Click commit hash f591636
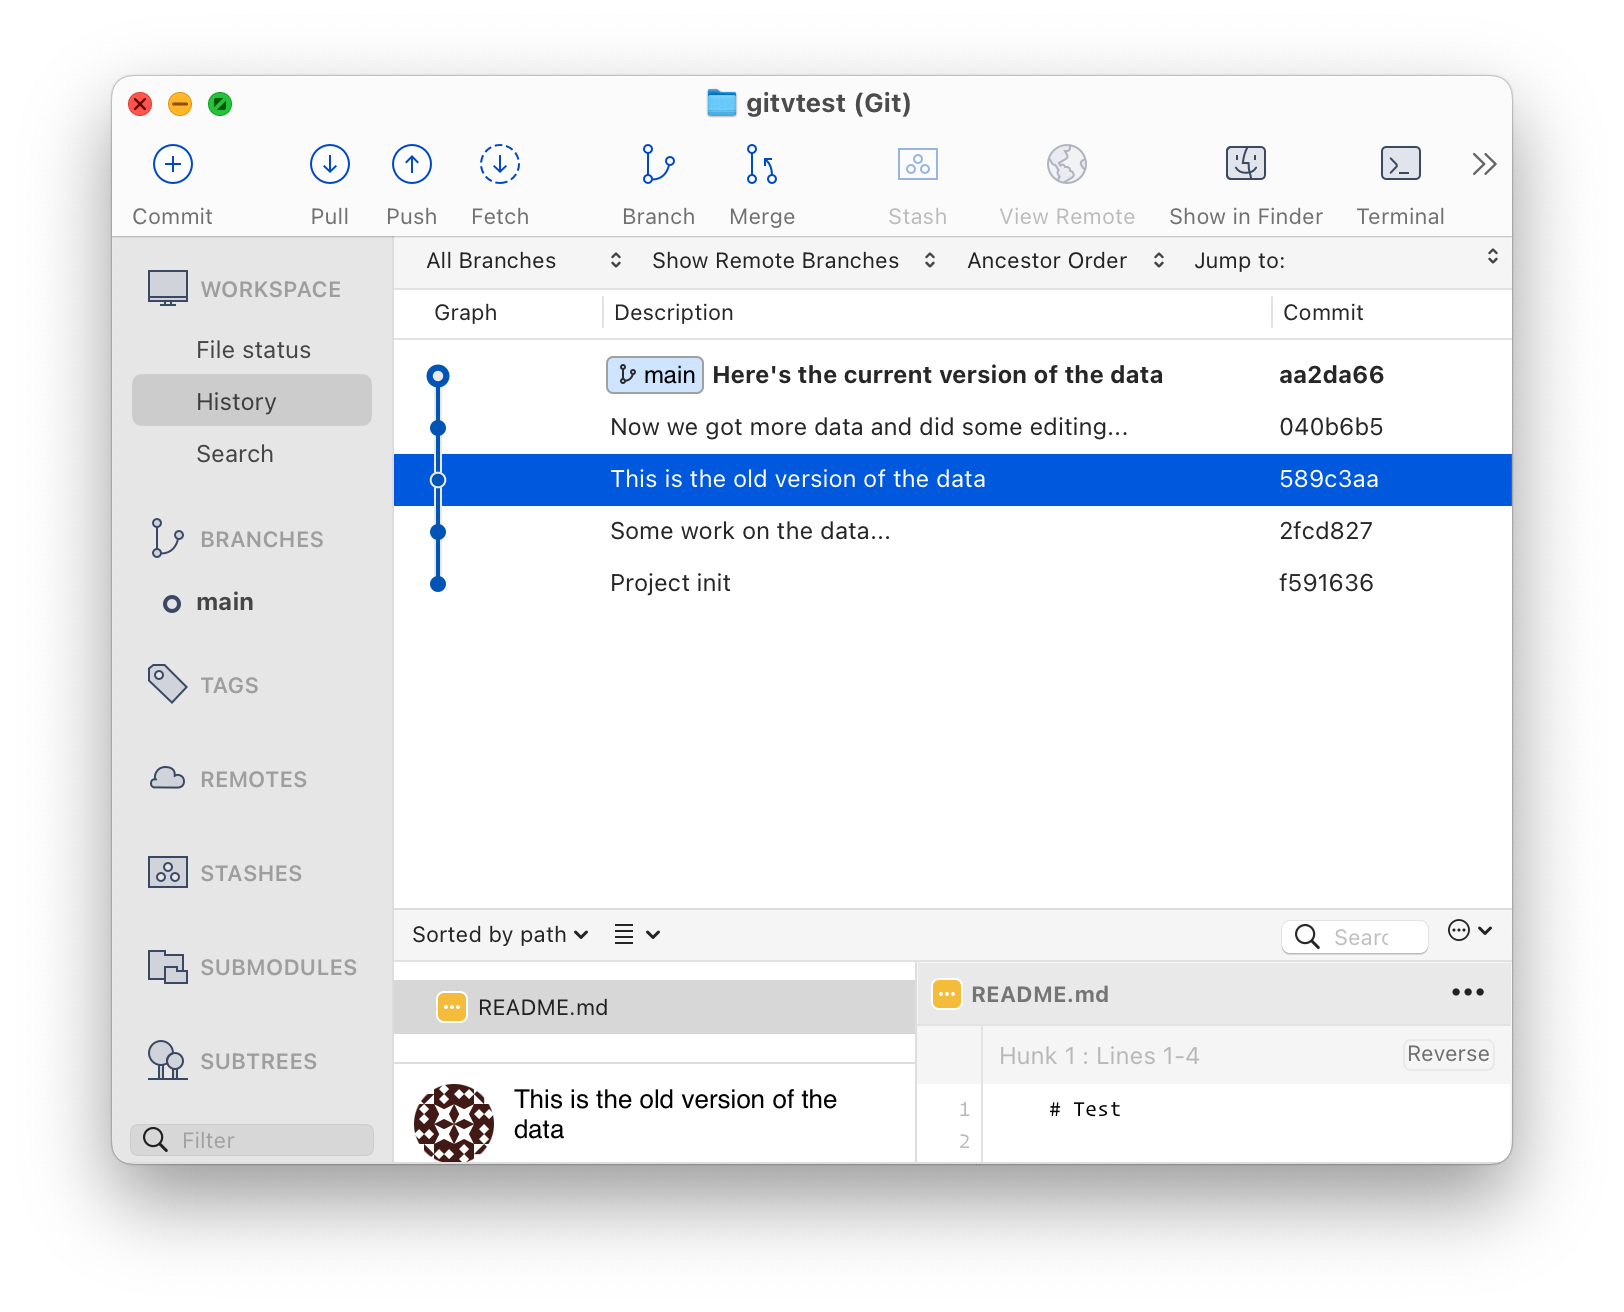 (1326, 584)
